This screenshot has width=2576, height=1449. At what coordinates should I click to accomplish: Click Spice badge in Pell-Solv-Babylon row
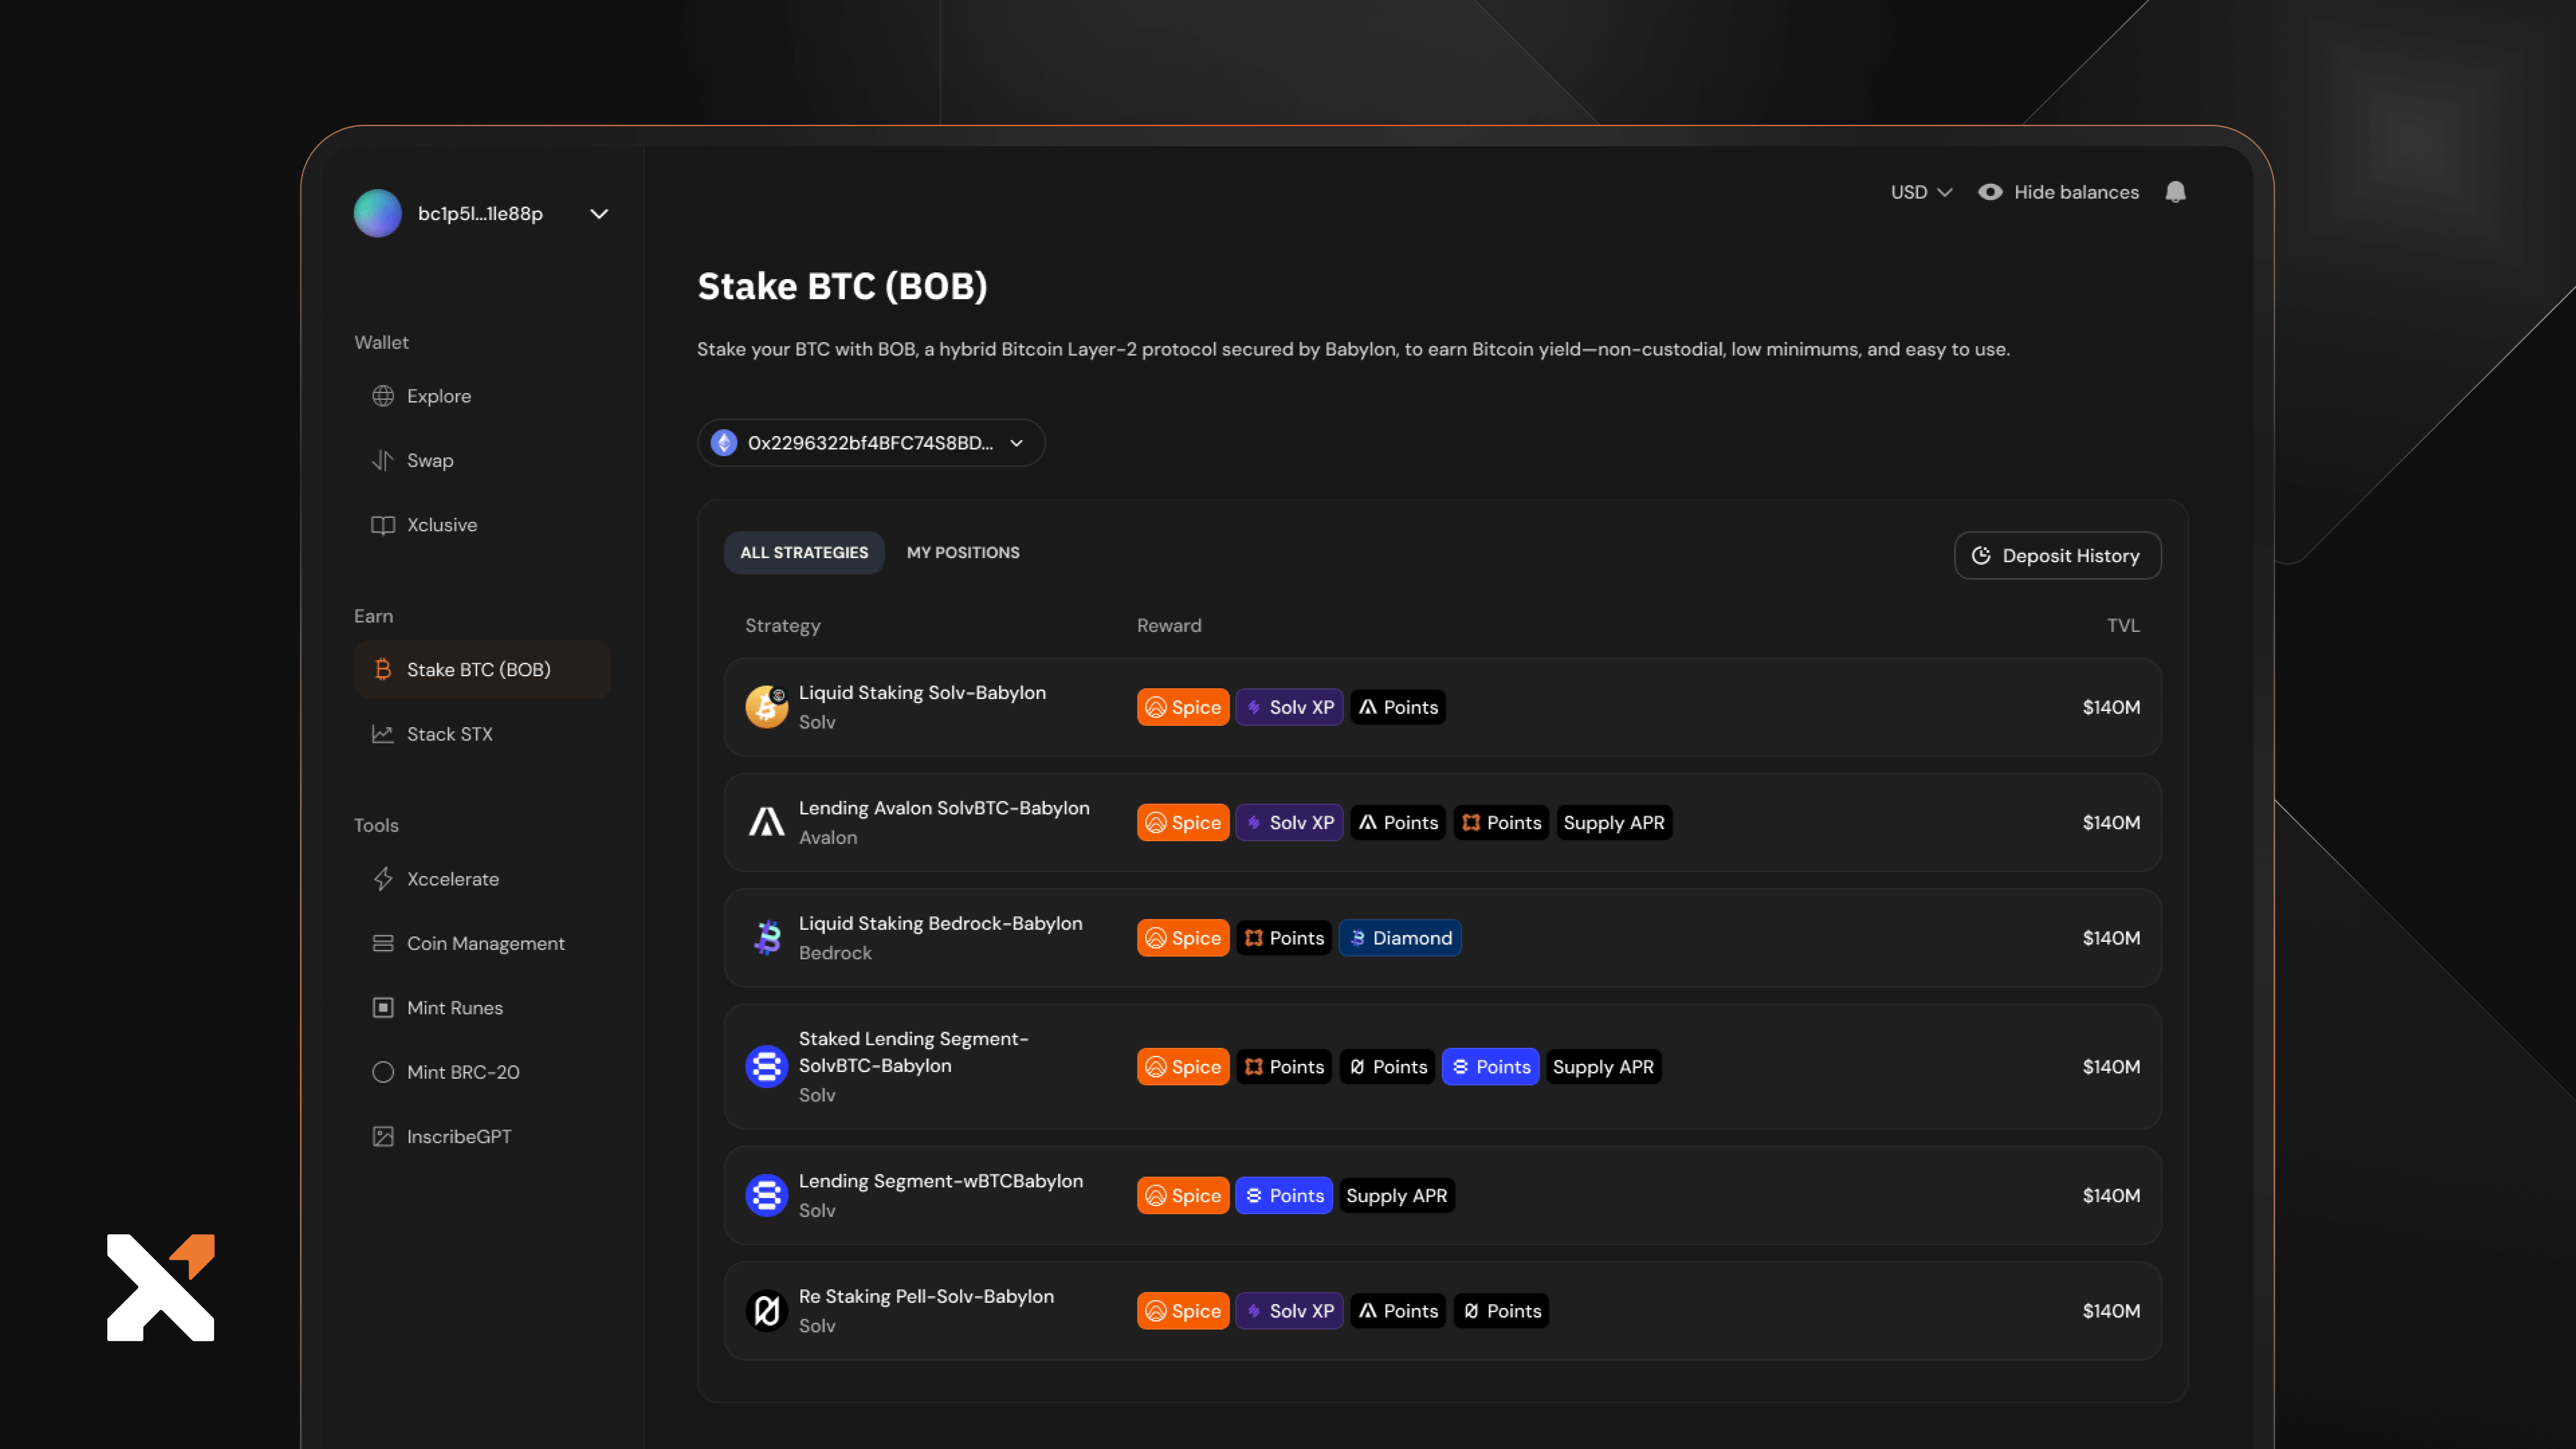1183,1311
